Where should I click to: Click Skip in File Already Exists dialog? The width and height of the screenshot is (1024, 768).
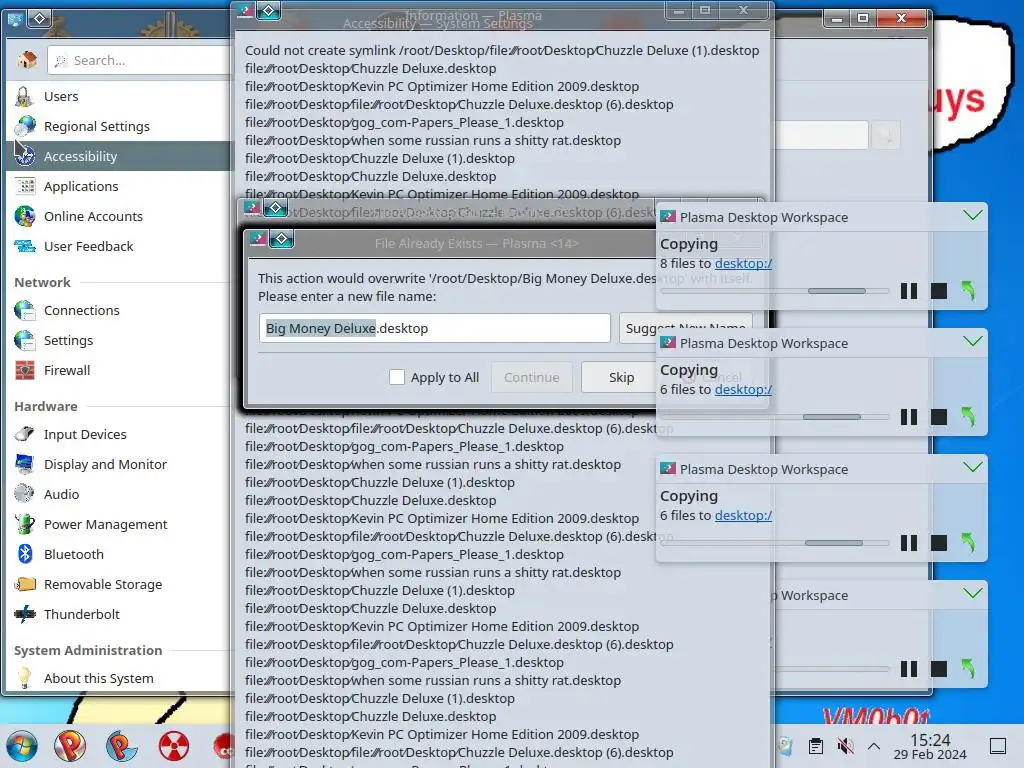[621, 377]
